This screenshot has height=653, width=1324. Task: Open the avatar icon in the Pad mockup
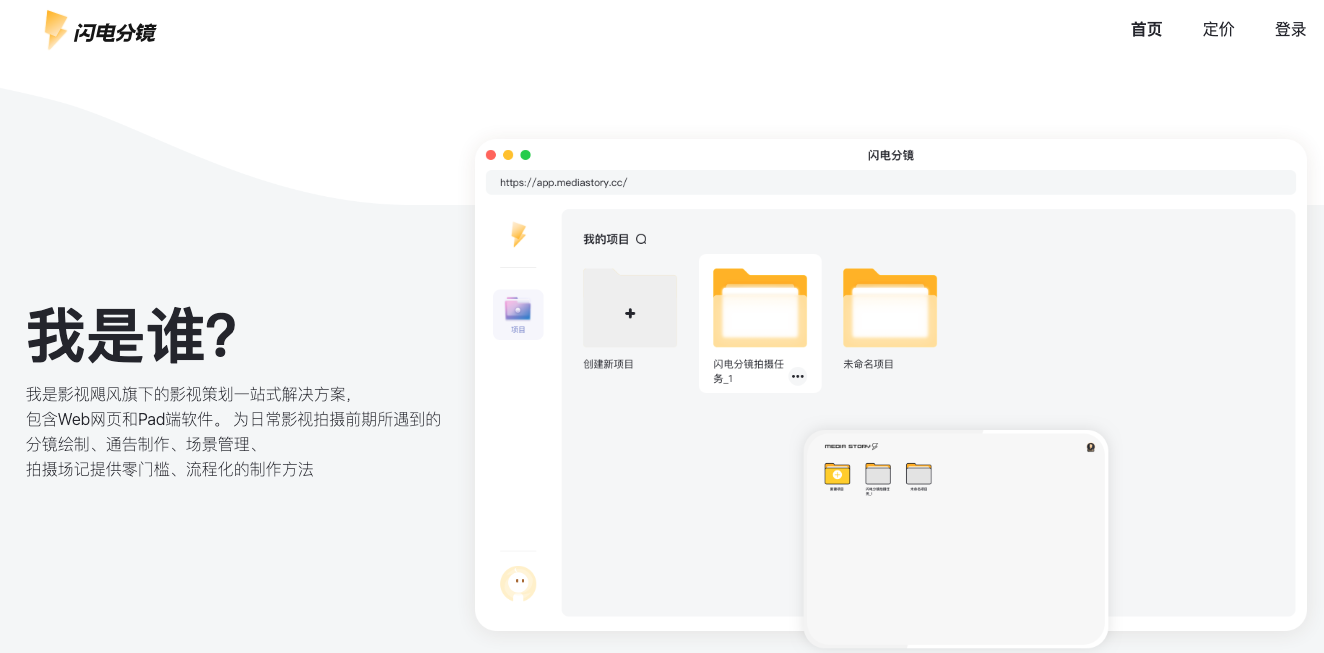(1090, 447)
